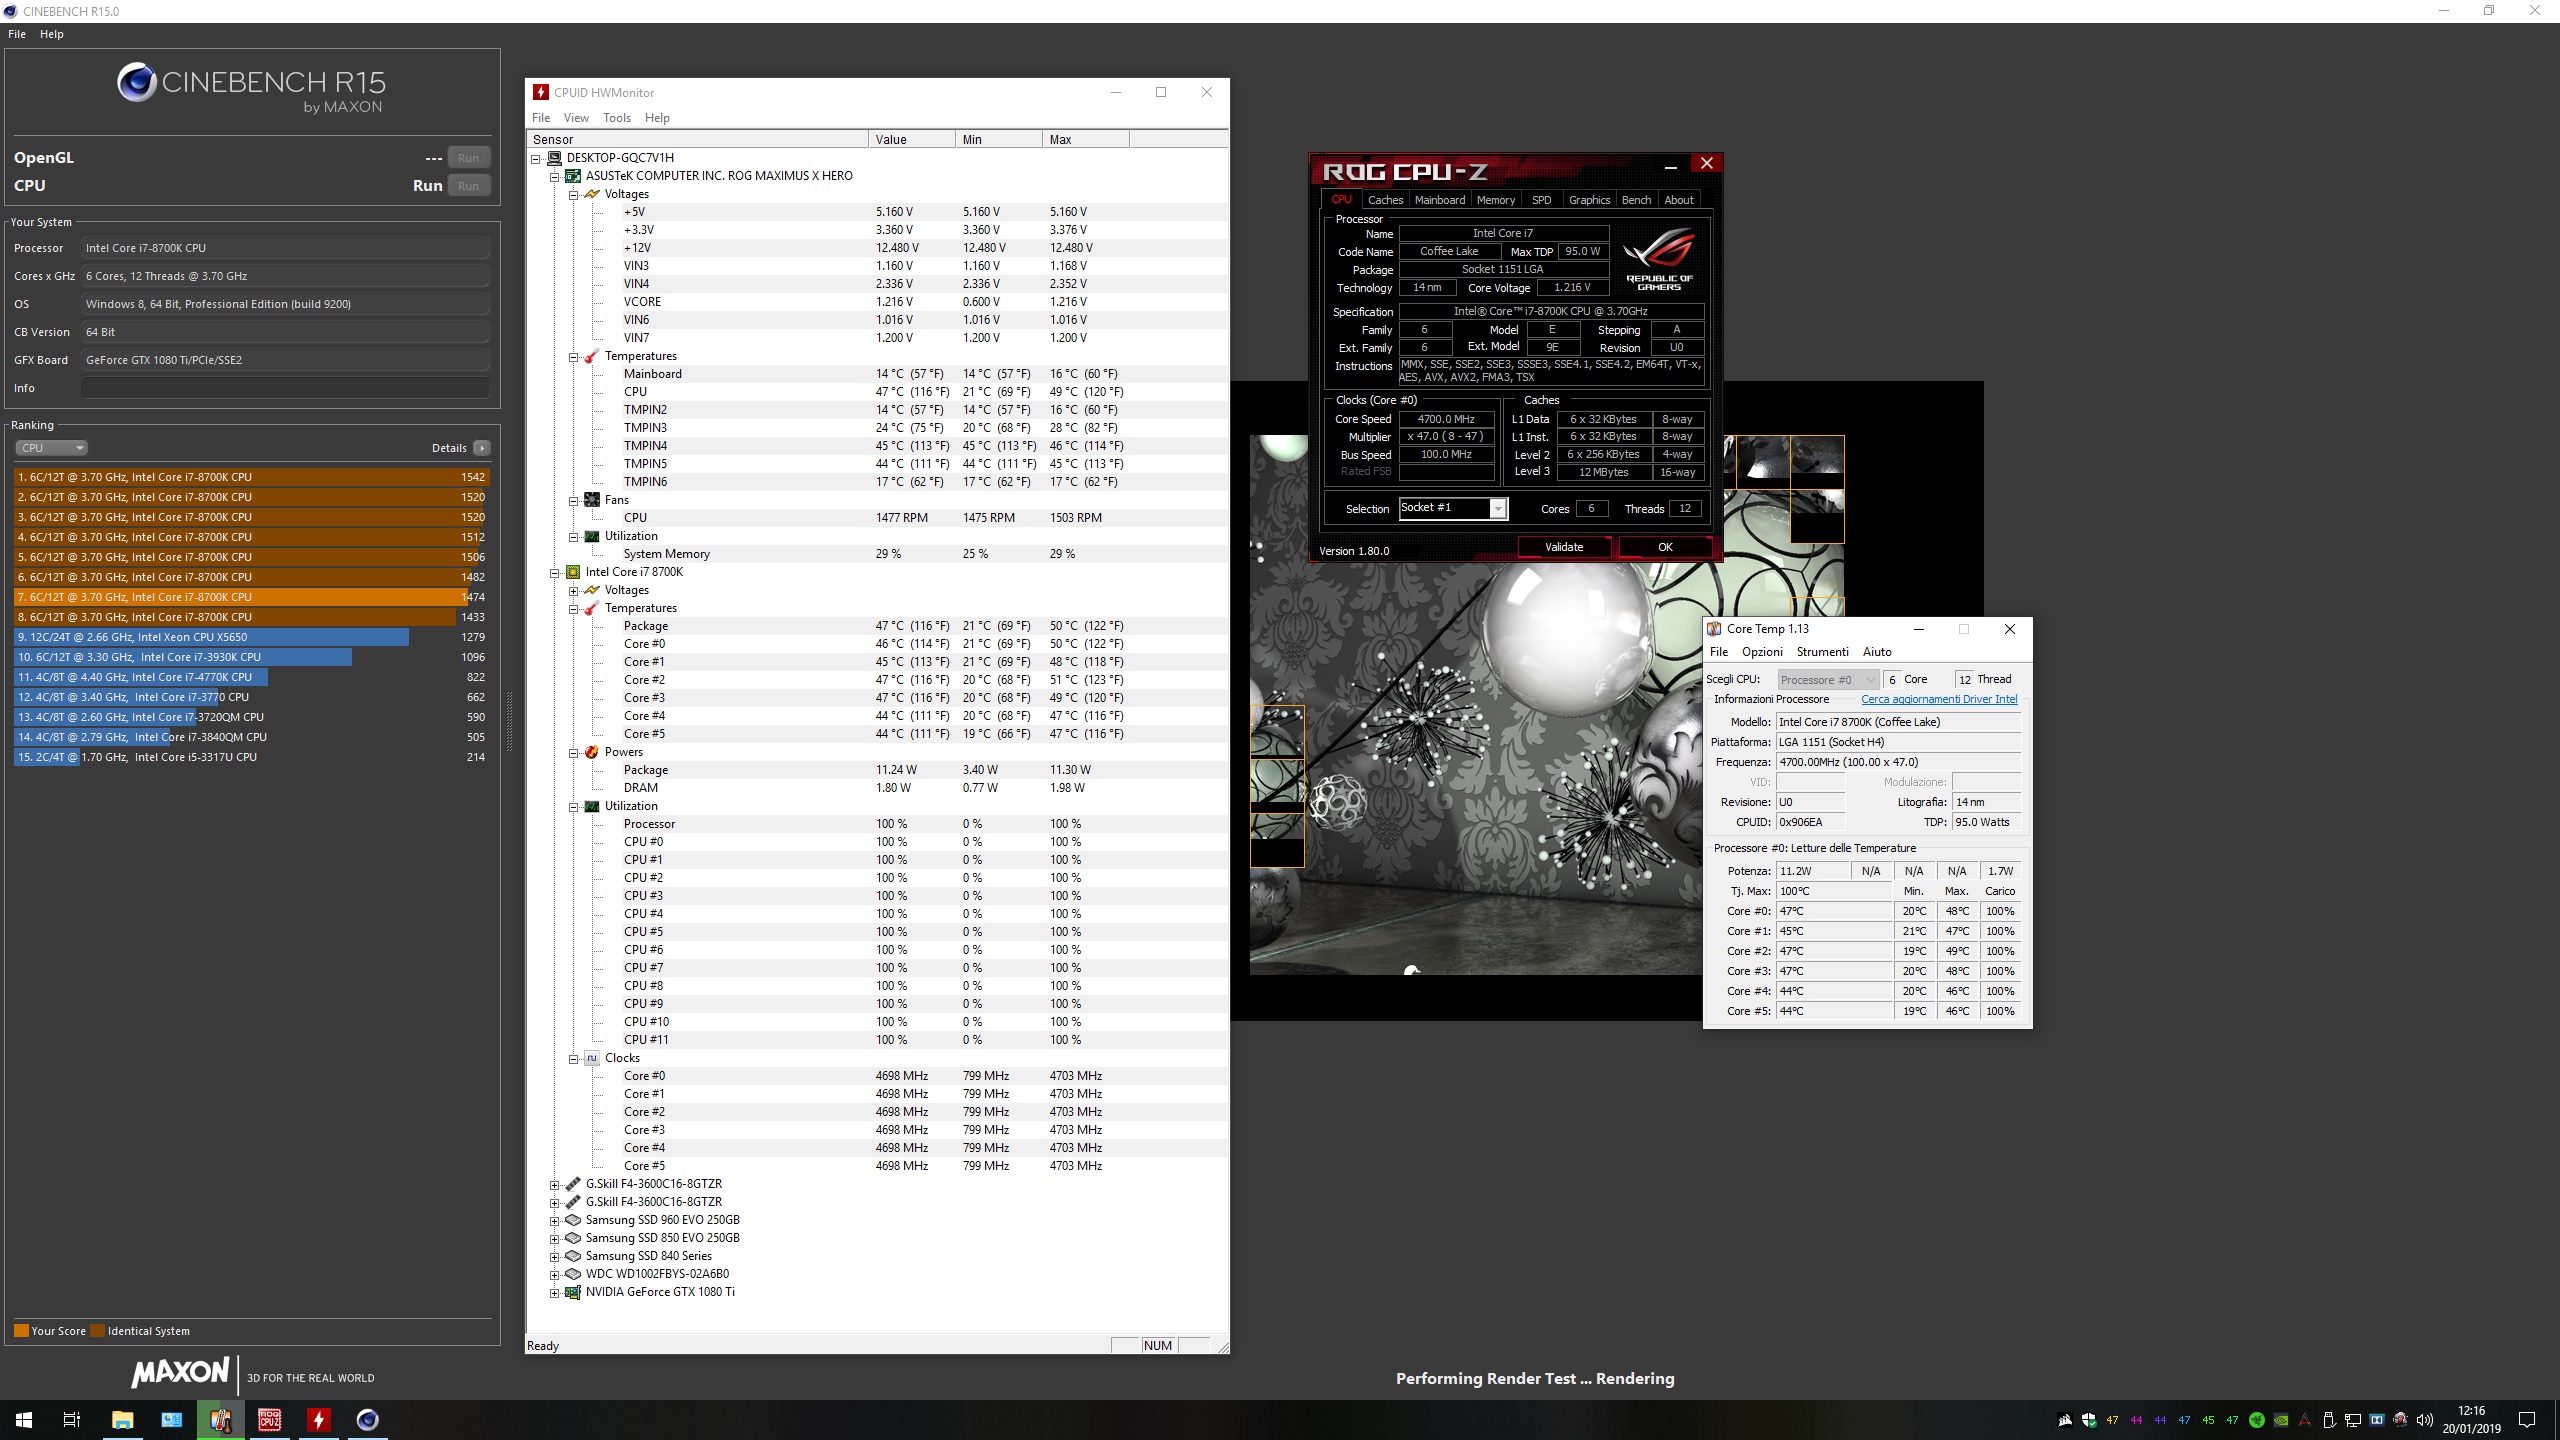Open the Windows Start menu
Screen dimensions: 2560x1440
point(24,1420)
